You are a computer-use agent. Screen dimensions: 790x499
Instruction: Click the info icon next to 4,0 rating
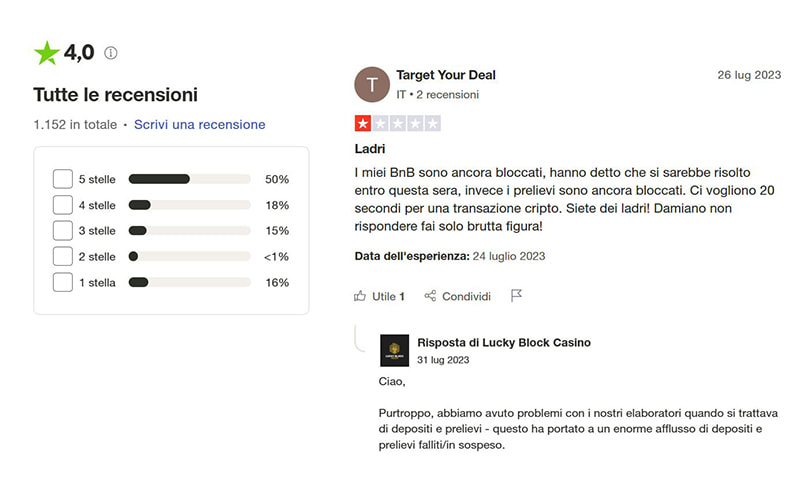(x=111, y=53)
